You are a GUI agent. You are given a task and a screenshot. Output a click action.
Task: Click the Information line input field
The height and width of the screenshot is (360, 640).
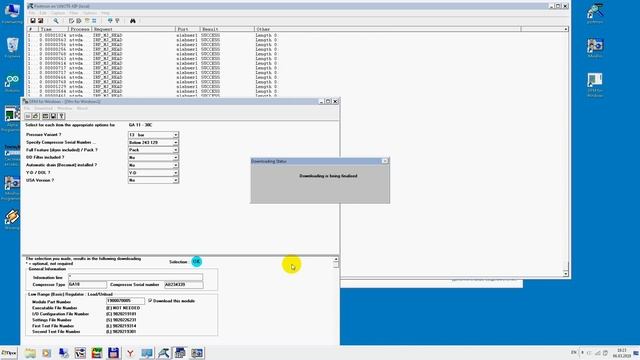(136, 277)
